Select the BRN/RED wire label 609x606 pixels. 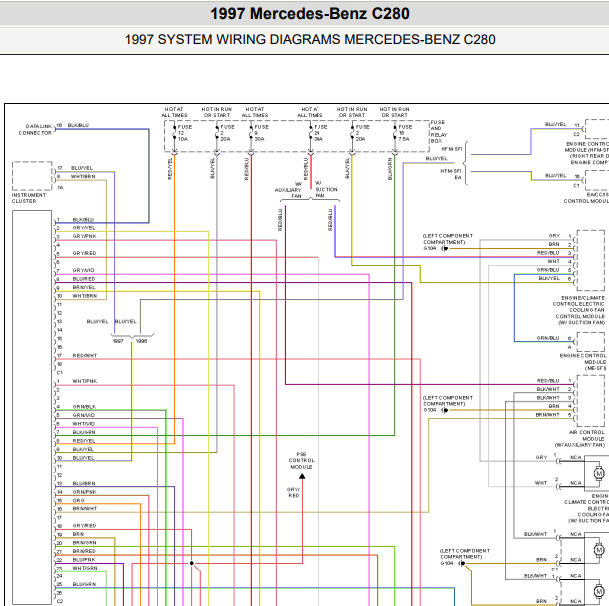[84, 551]
